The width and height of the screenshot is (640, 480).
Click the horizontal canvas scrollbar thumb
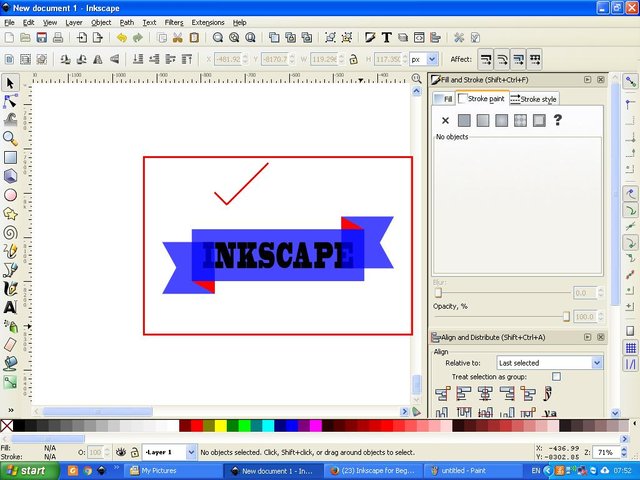coord(98,411)
